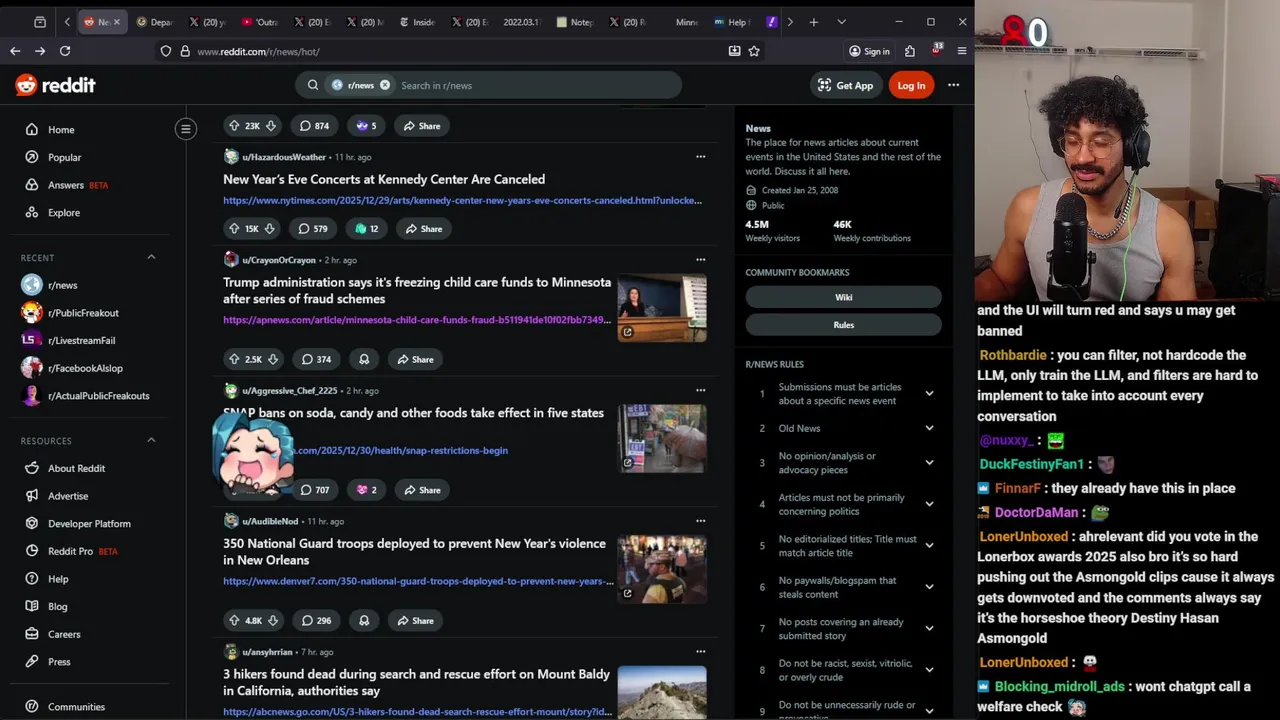
Task: Open the browser extensions puzzle icon
Action: (x=909, y=51)
